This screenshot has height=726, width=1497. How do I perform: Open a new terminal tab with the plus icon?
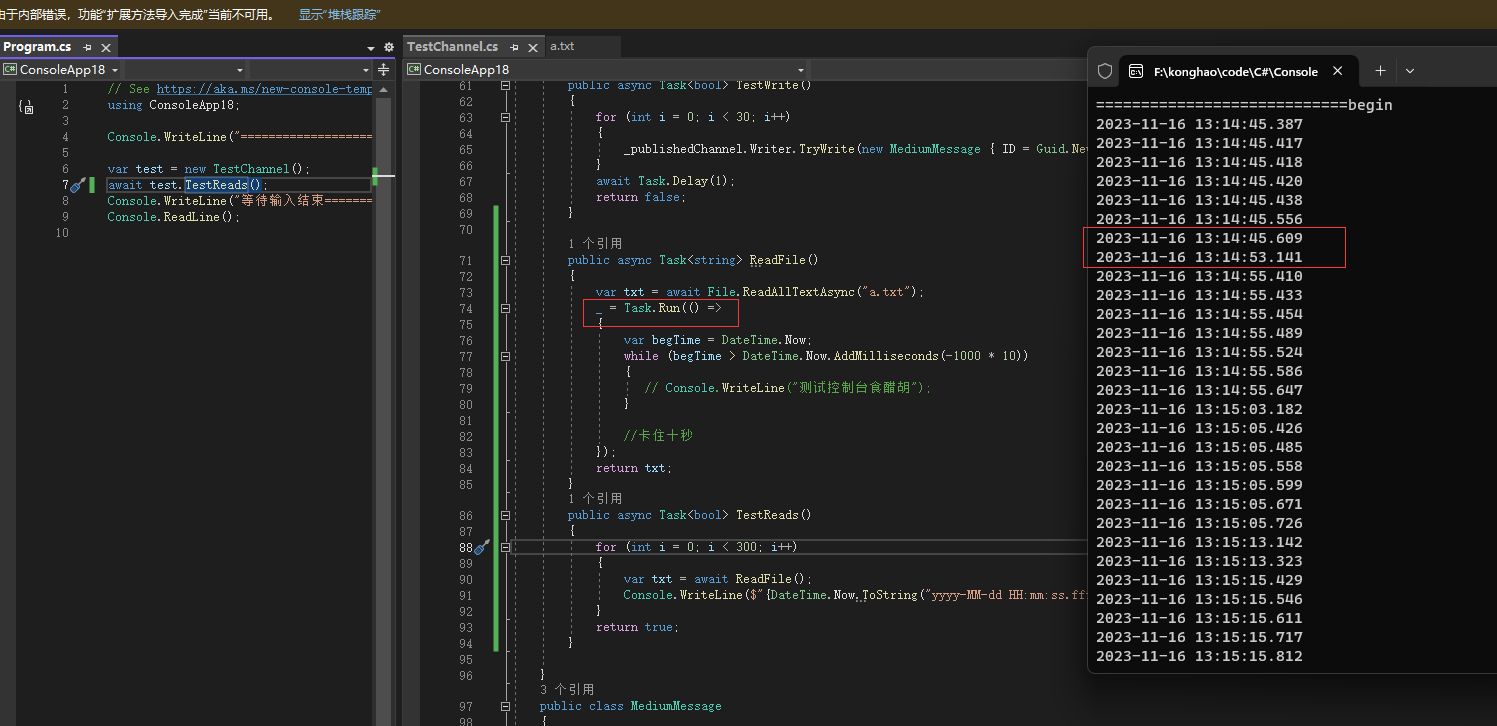(x=1380, y=70)
